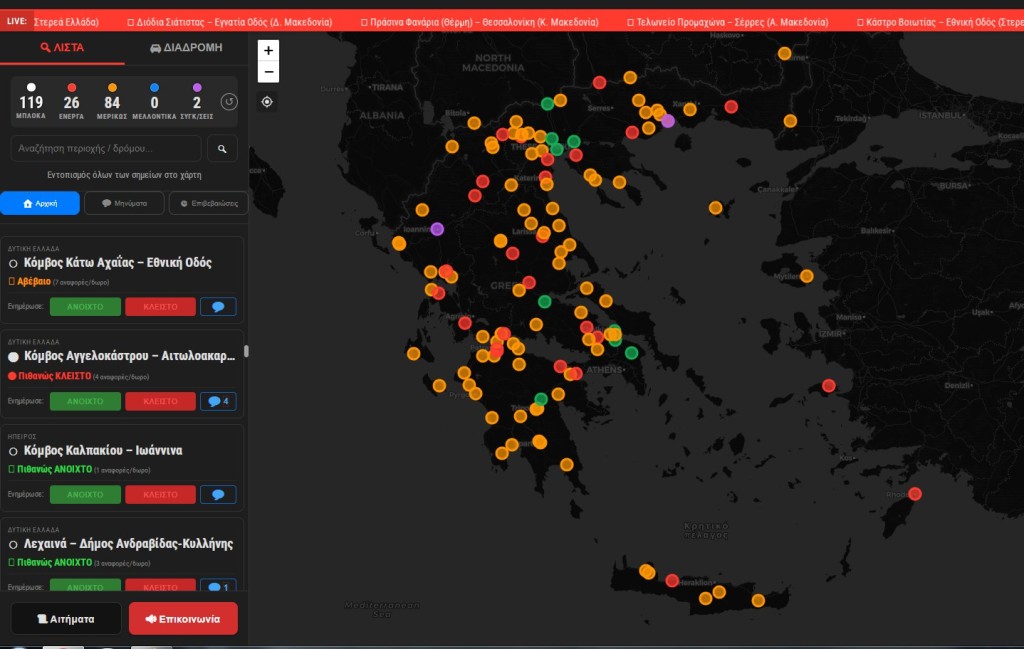Mark Κόμβος Αγγελοκάστρου as ΚΛΕΙΣΤΟ
The image size is (1024, 649).
pyautogui.click(x=160, y=401)
